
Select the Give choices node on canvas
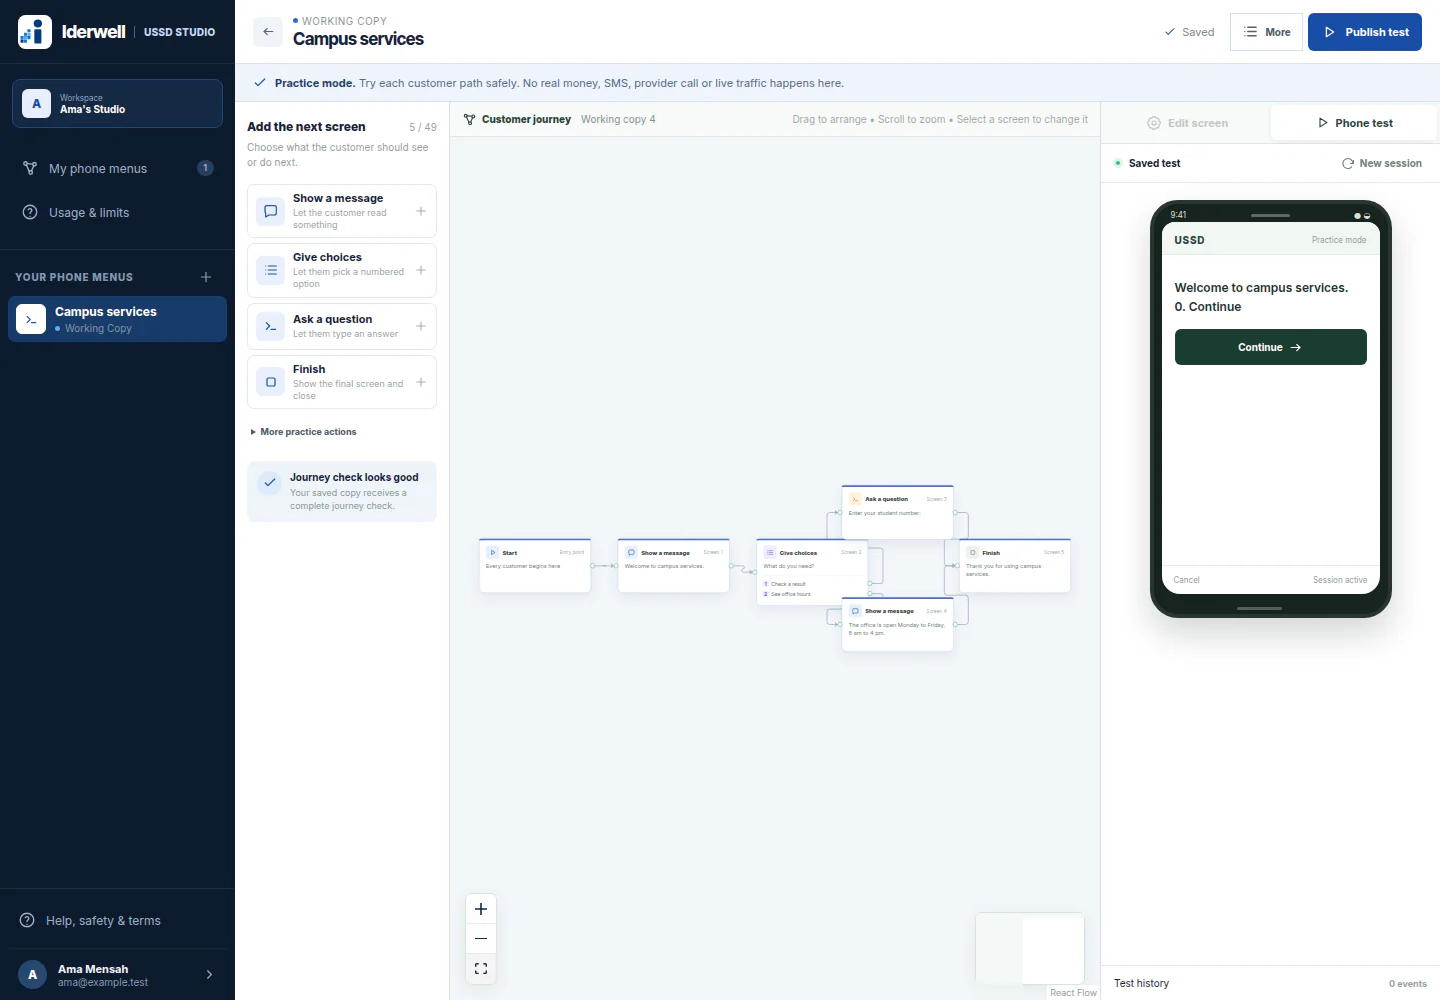pyautogui.click(x=812, y=572)
